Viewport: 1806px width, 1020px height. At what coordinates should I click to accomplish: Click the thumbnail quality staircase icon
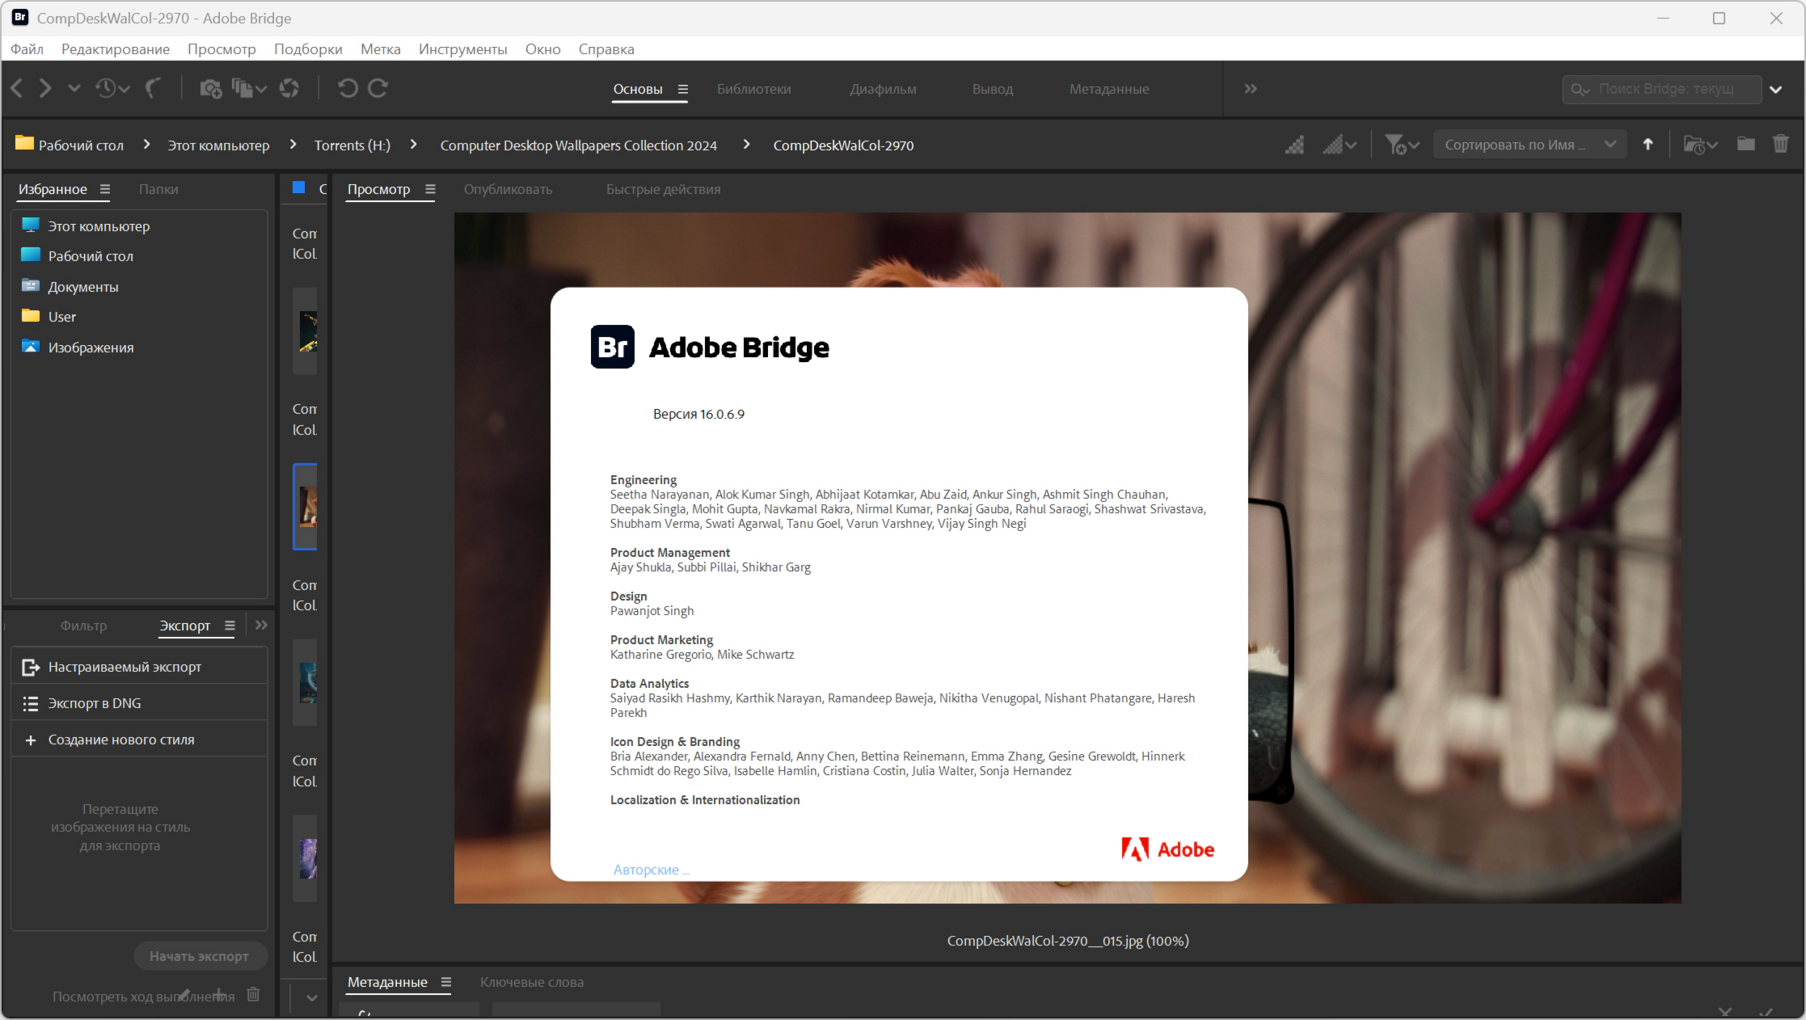pos(1295,145)
